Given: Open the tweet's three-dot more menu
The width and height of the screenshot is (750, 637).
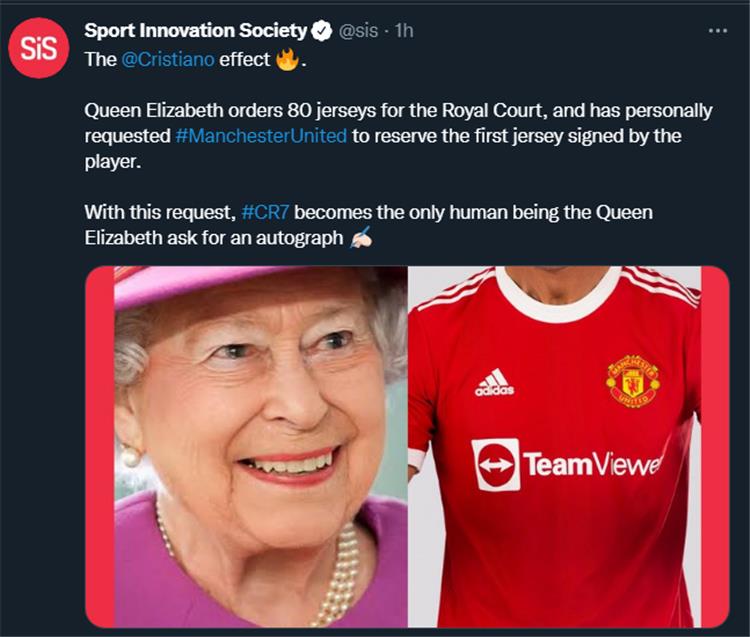Looking at the screenshot, I should click(717, 31).
